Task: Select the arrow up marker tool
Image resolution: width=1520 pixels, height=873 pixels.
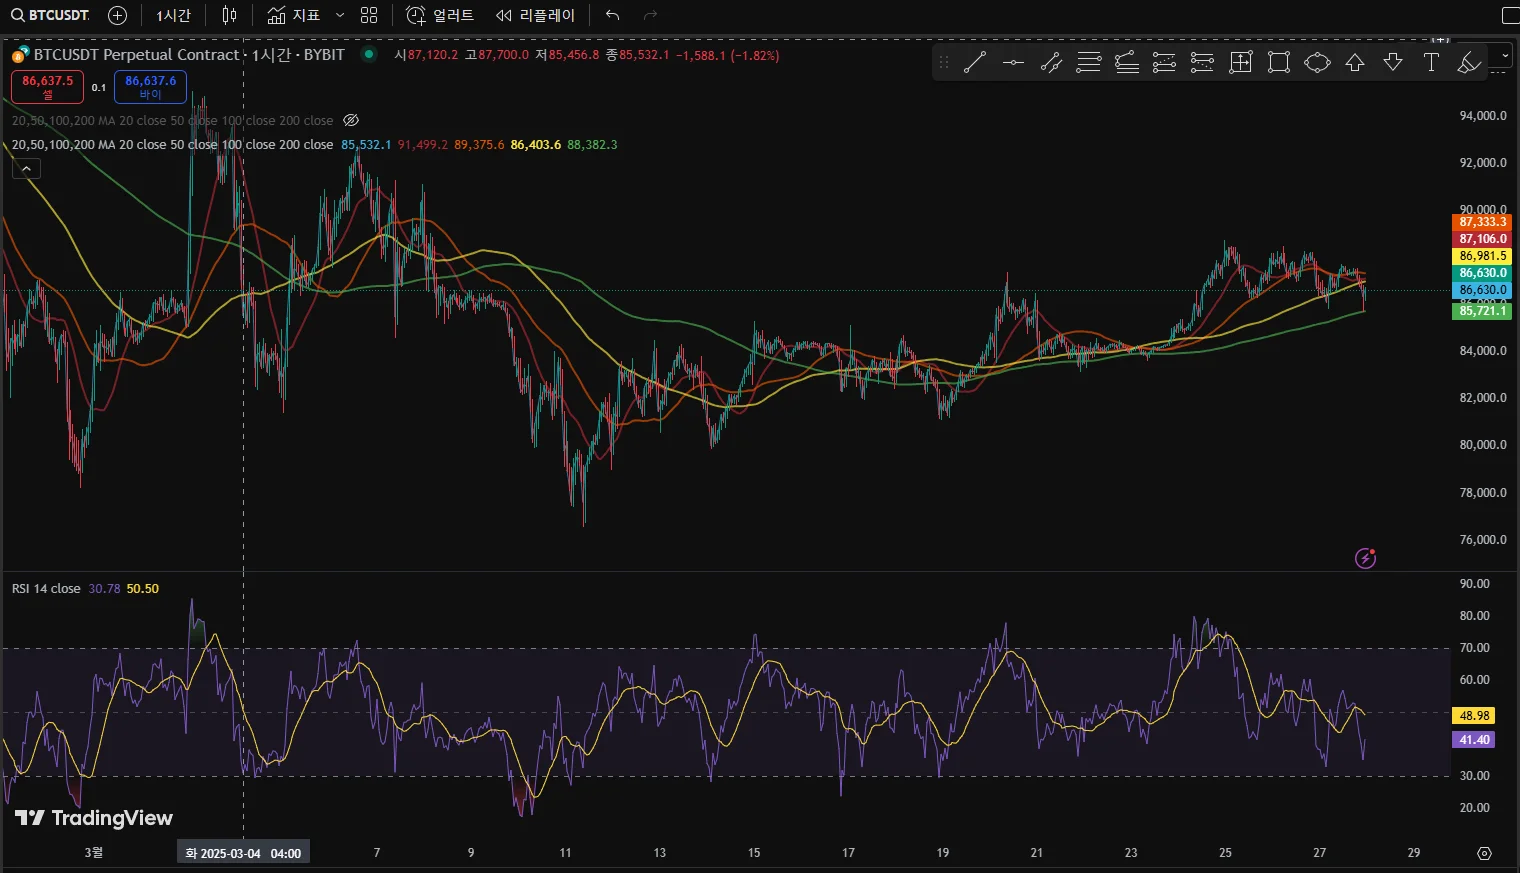Action: pyautogui.click(x=1355, y=63)
